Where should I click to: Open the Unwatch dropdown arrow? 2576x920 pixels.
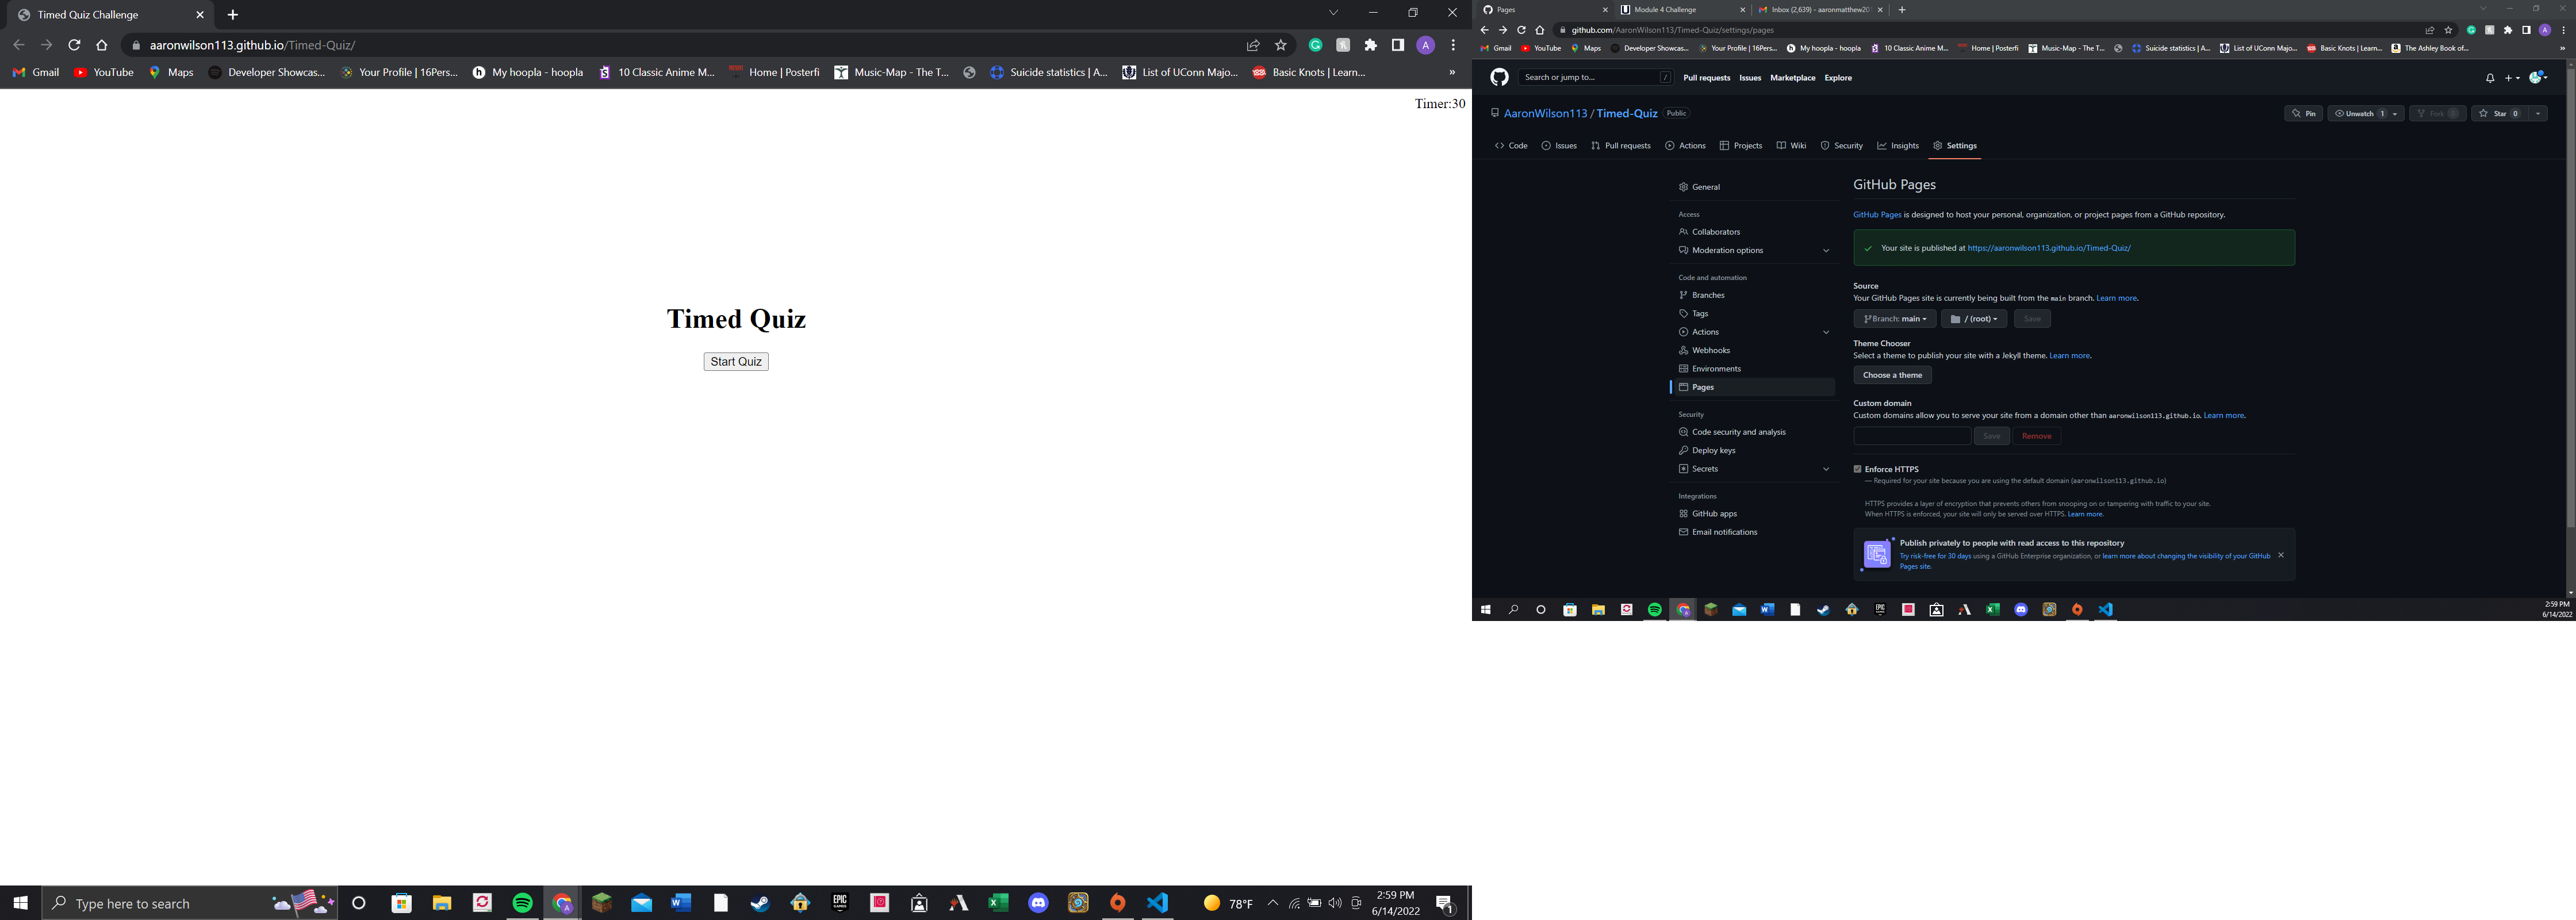click(x=2395, y=114)
